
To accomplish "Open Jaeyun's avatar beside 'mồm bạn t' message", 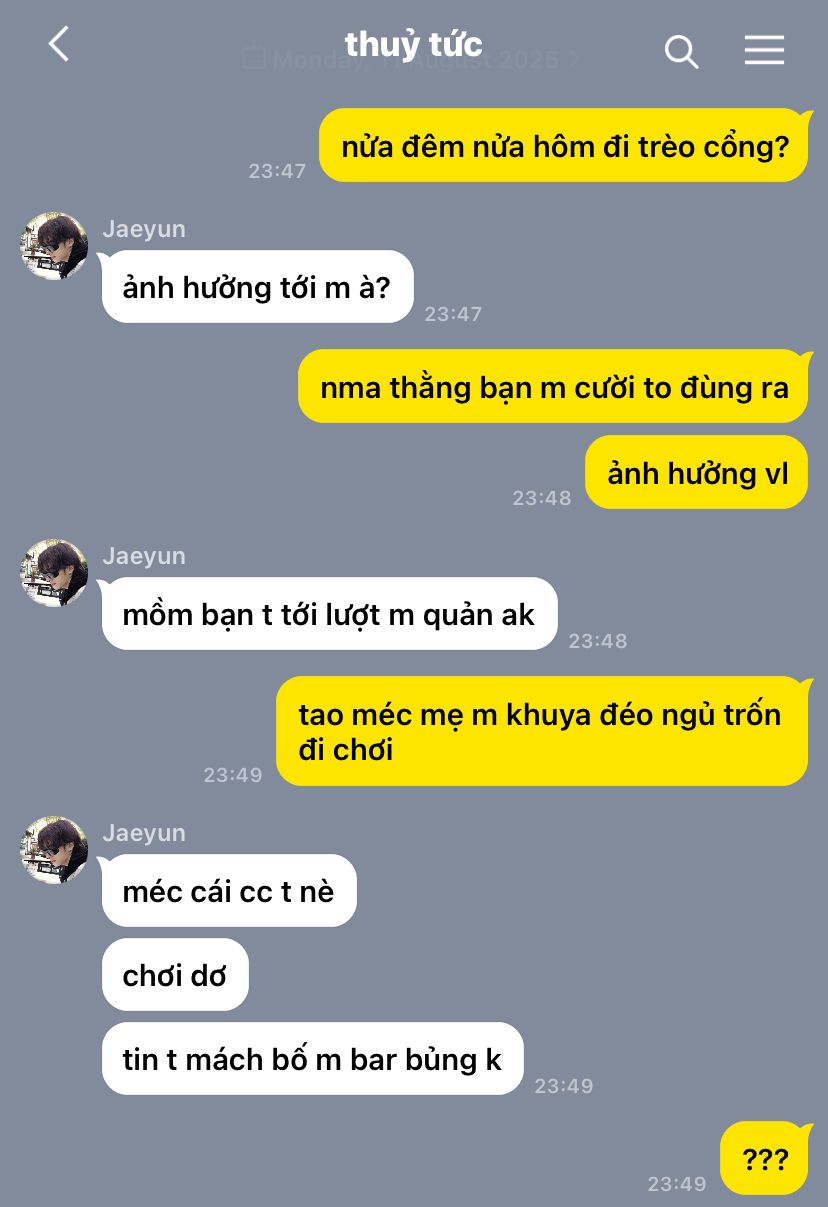I will (54, 573).
